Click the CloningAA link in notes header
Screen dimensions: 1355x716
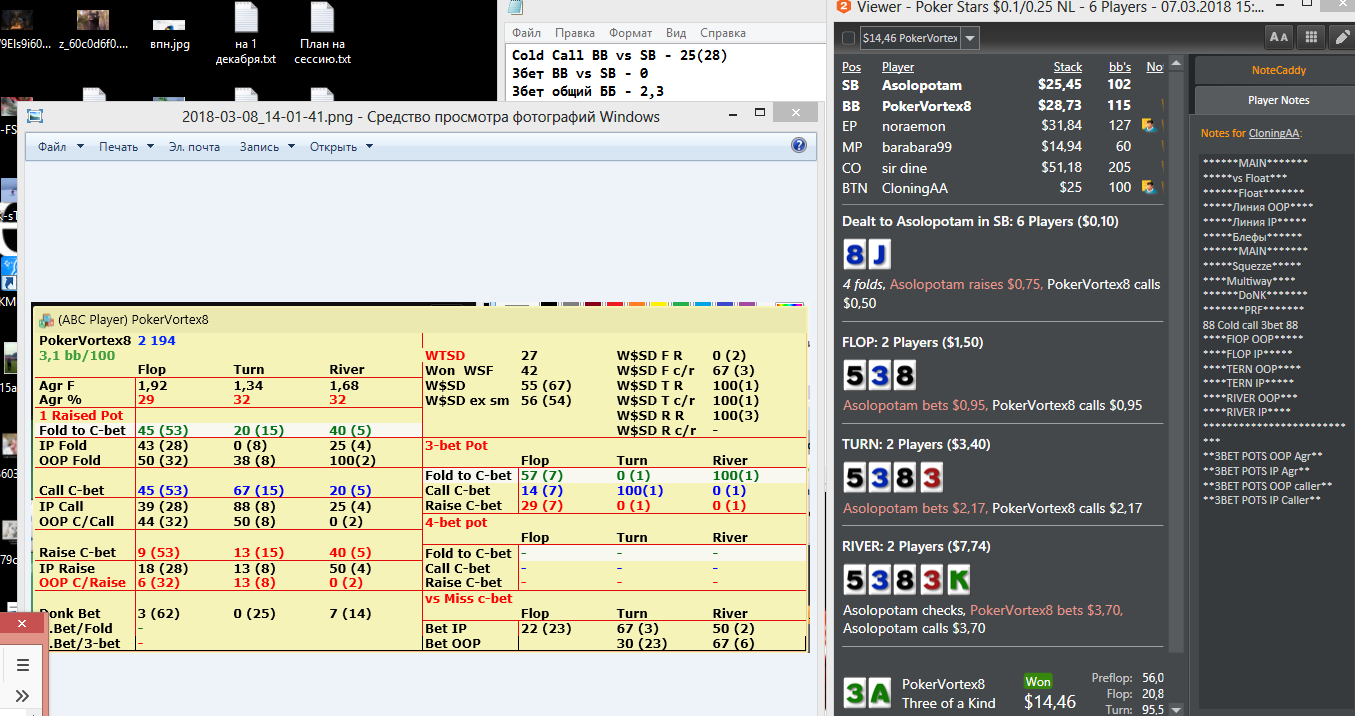1275,133
